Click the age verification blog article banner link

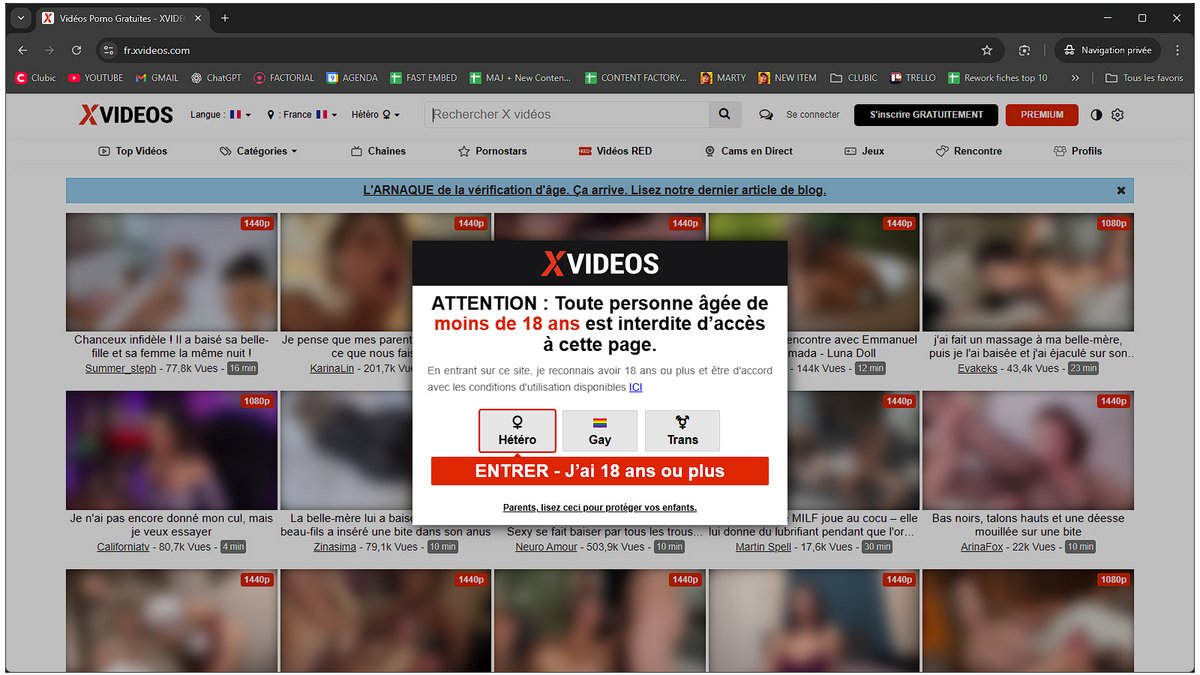(x=594, y=190)
